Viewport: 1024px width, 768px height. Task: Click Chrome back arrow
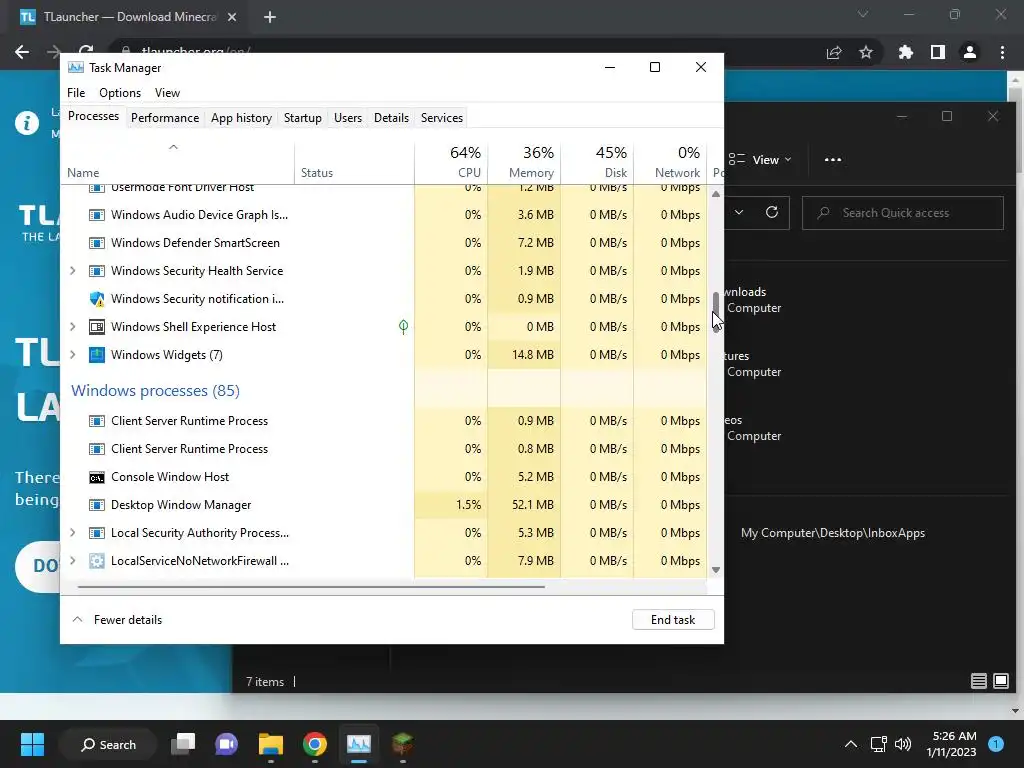click(x=22, y=52)
